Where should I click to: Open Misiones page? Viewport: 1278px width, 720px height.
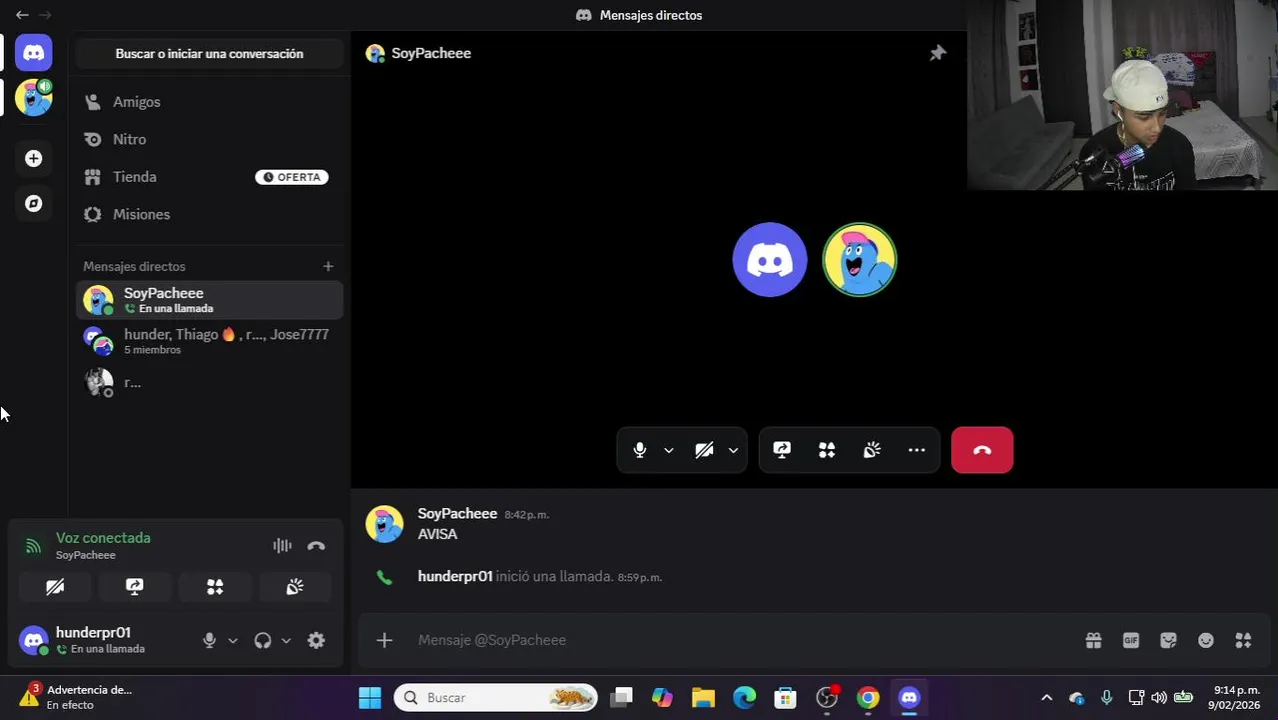(209, 214)
